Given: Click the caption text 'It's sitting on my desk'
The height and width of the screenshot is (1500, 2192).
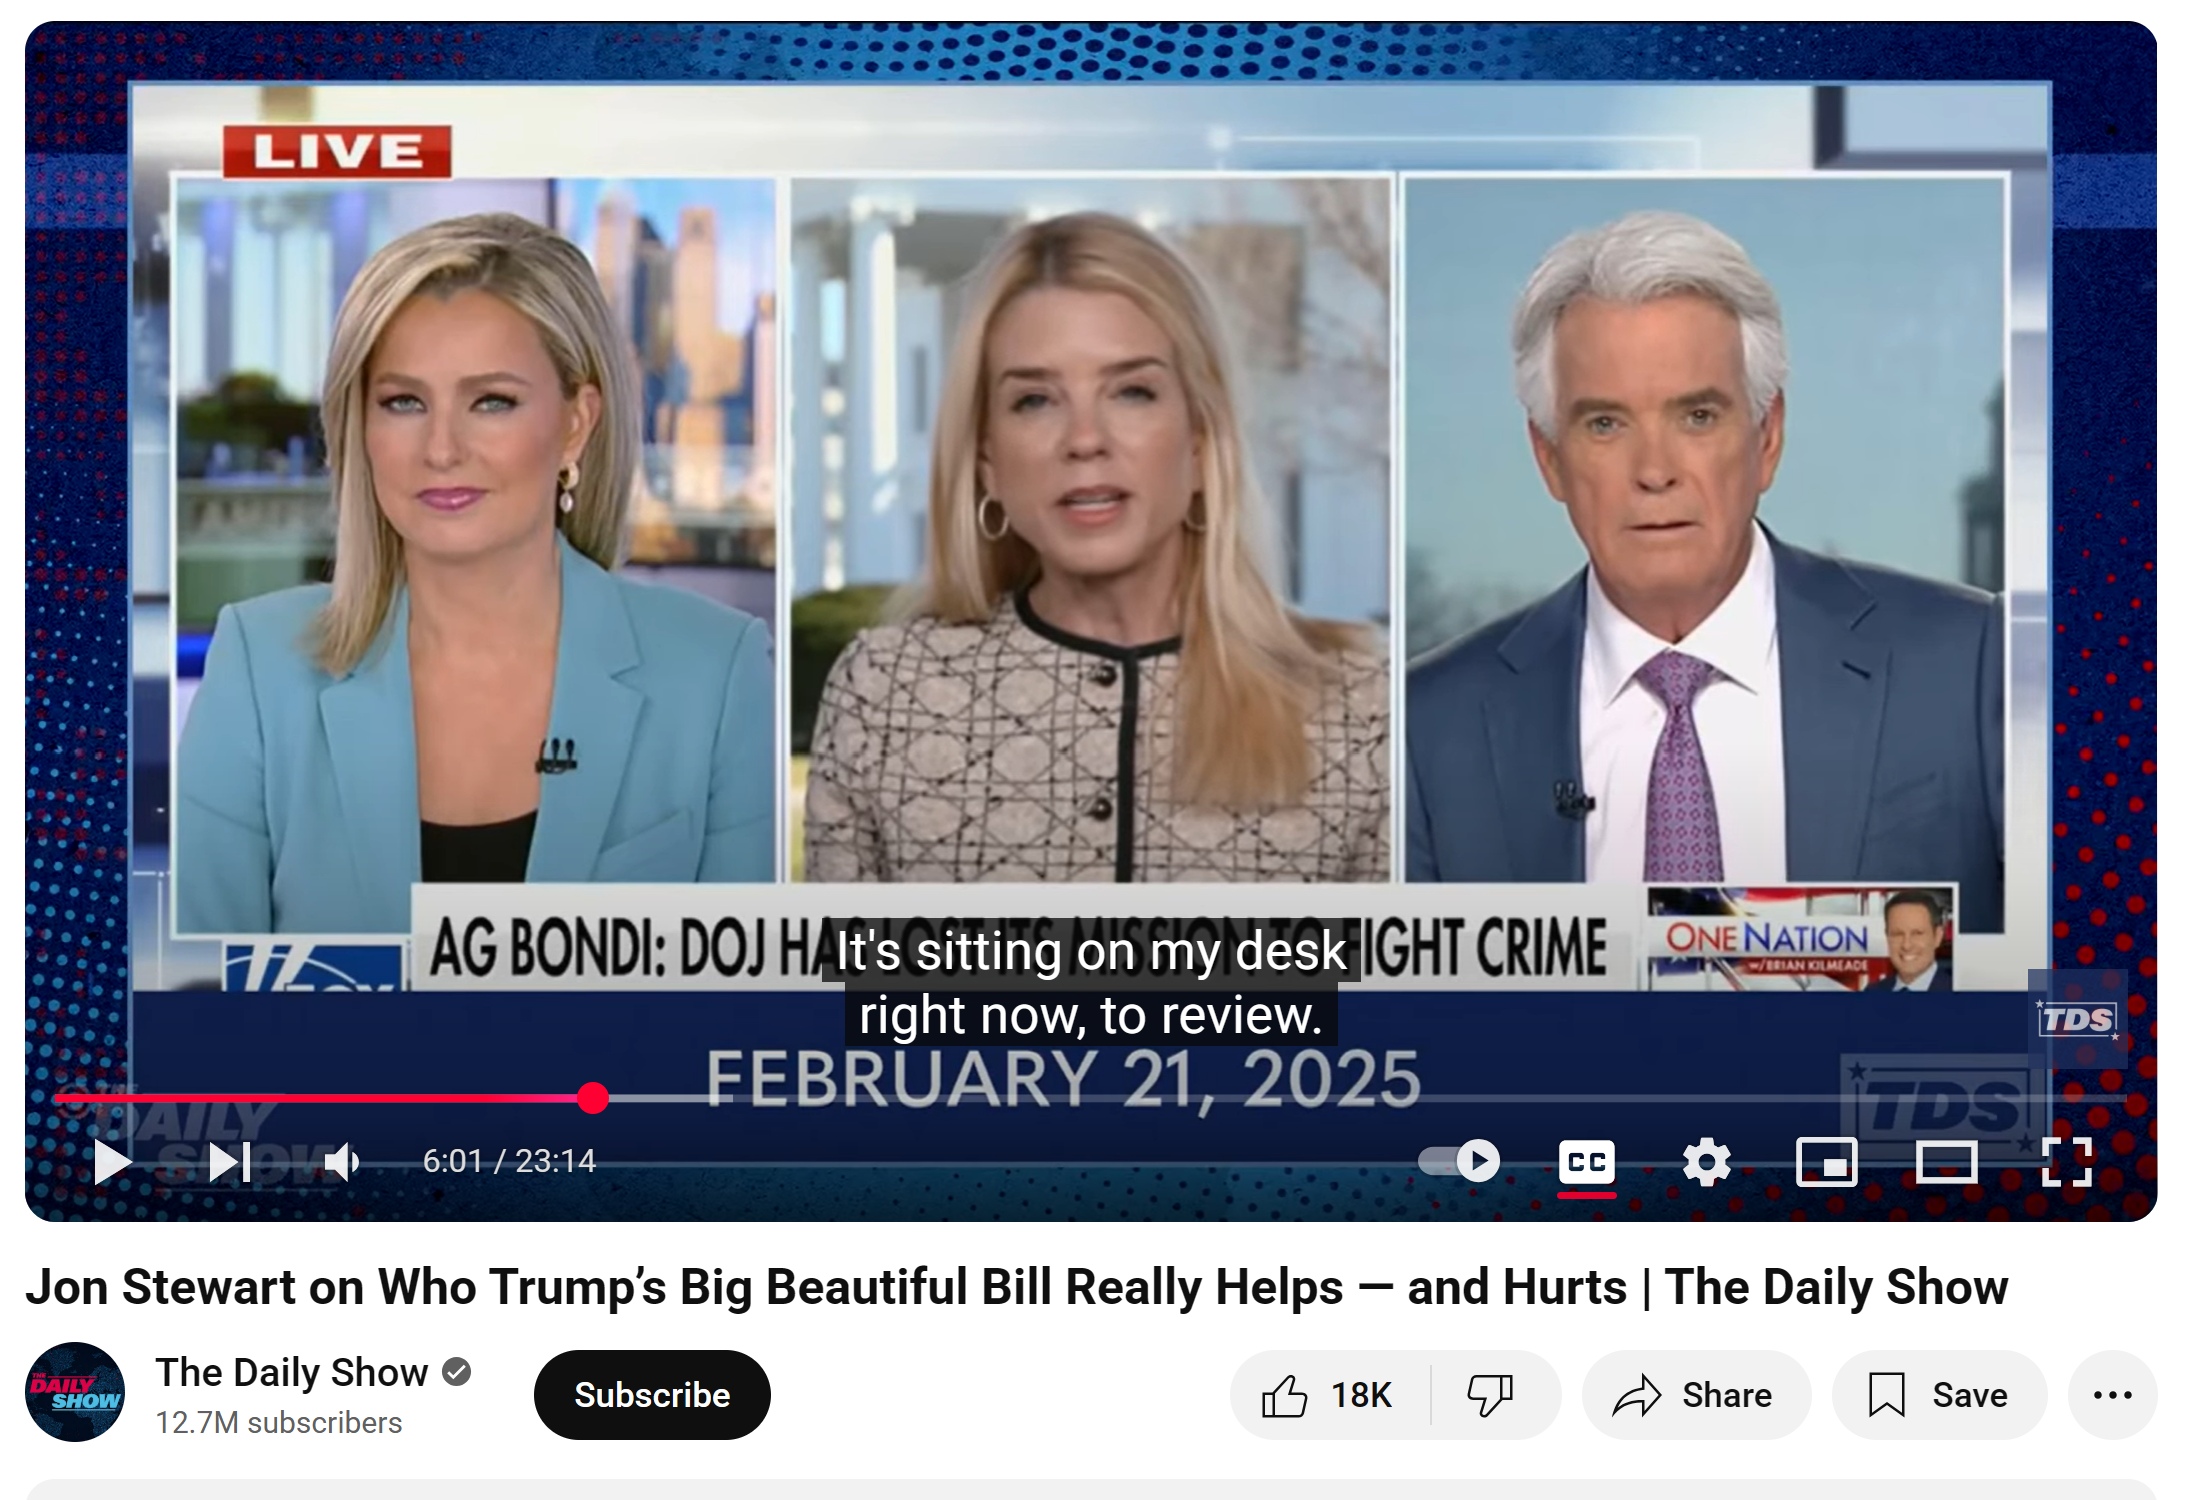Looking at the screenshot, I should tap(1091, 950).
